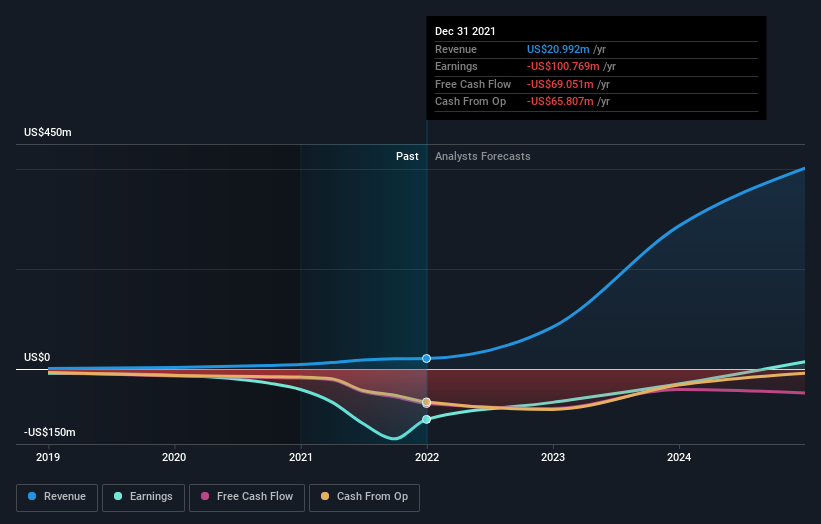Toggle the Cash From Op legend series

pyautogui.click(x=364, y=497)
